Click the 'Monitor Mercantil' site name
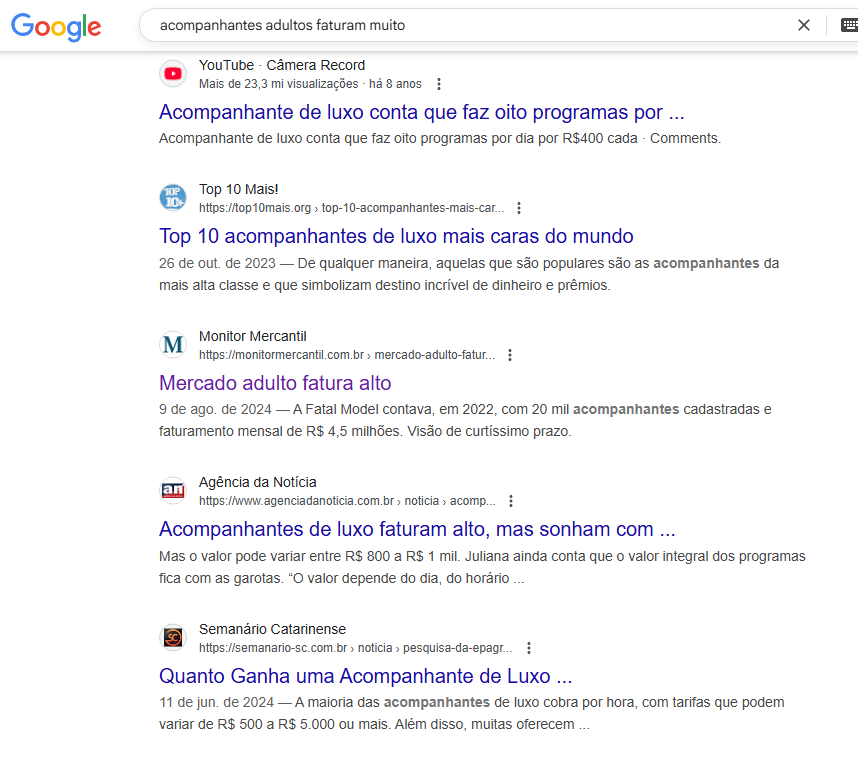This screenshot has height=763, width=858. click(x=253, y=336)
